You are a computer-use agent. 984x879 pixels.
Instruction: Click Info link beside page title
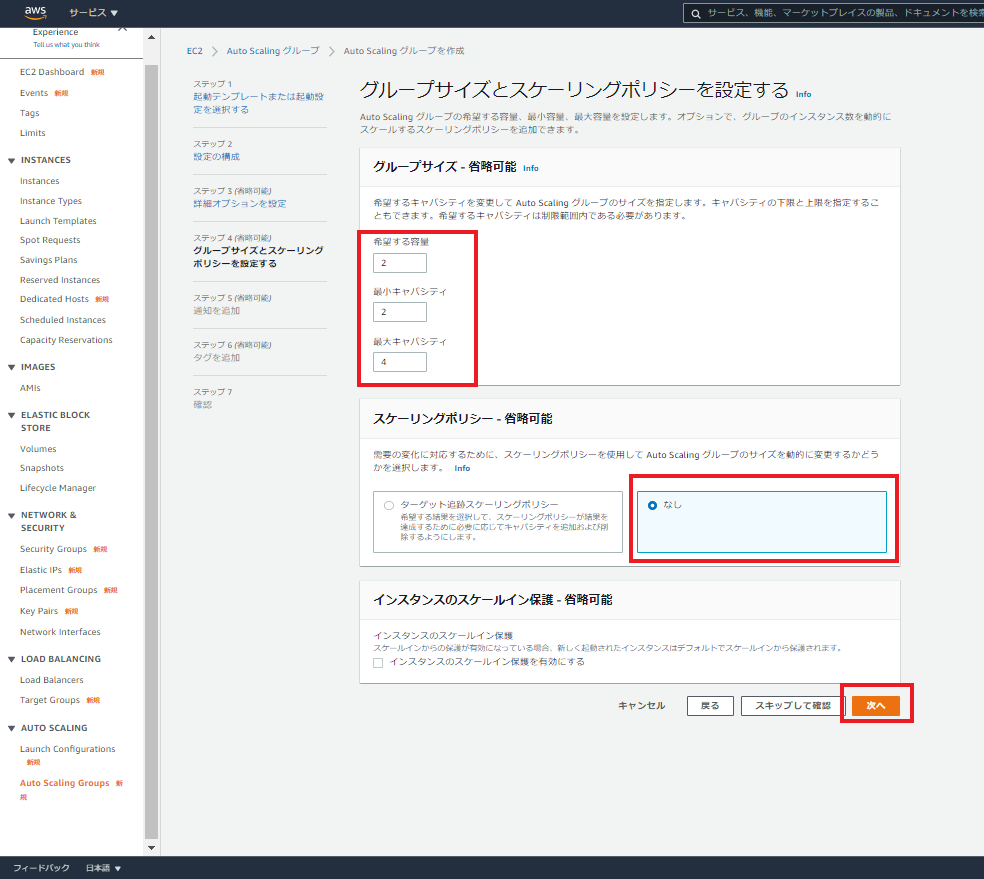[x=803, y=94]
